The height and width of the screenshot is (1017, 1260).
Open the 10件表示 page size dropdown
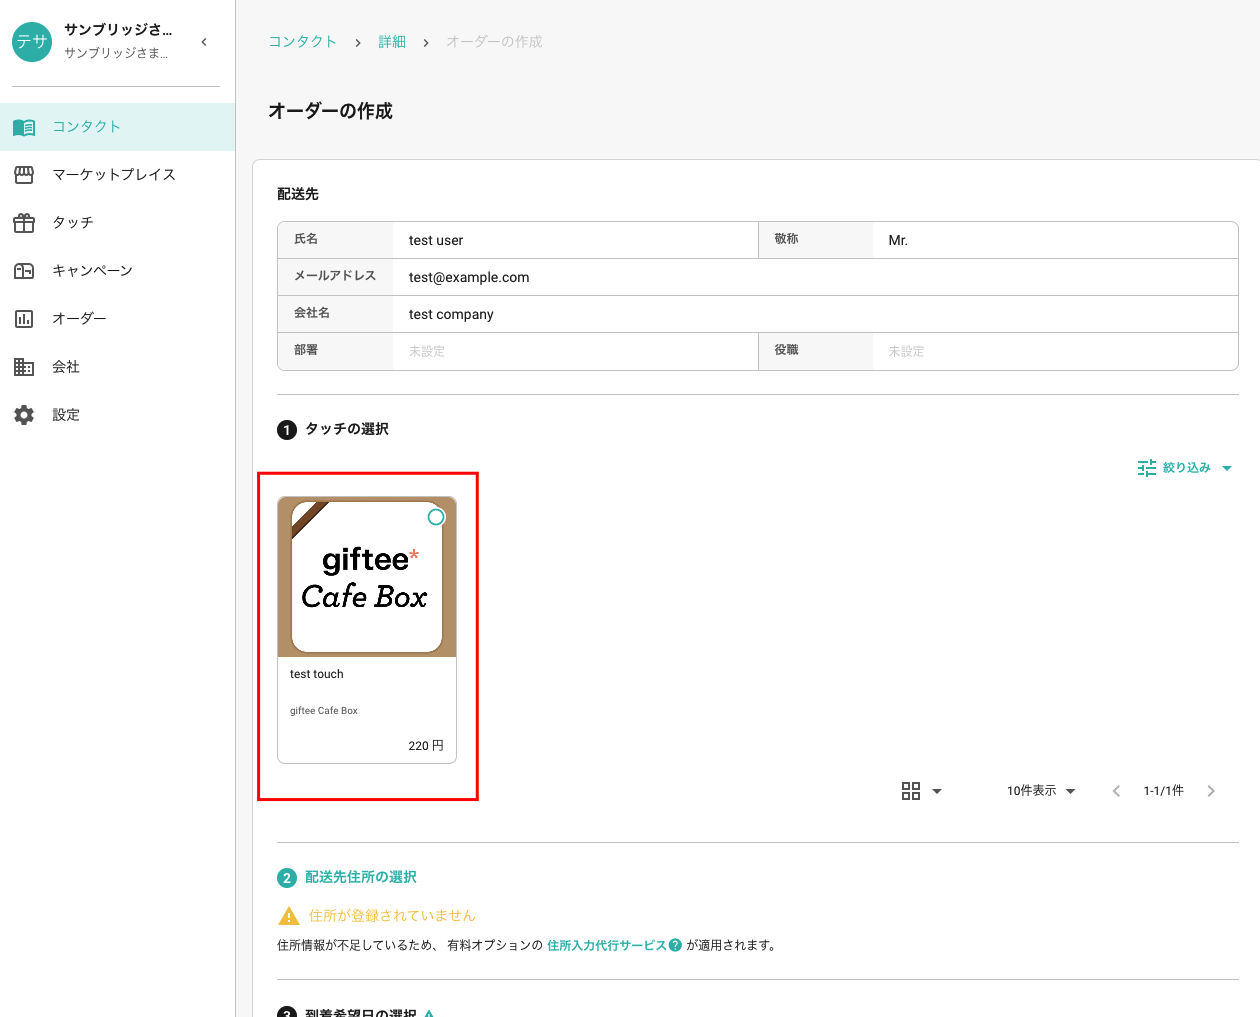[x=1041, y=791]
